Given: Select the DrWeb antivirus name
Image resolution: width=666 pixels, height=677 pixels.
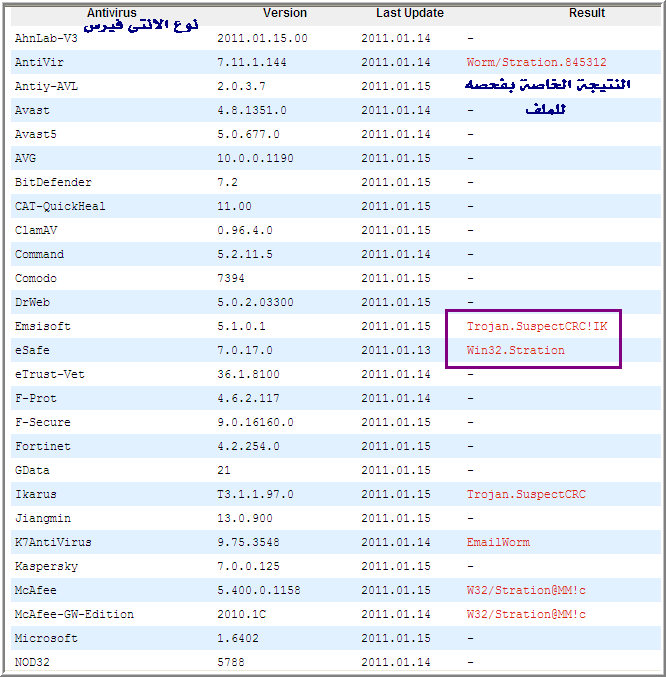Looking at the screenshot, I should tap(32, 302).
